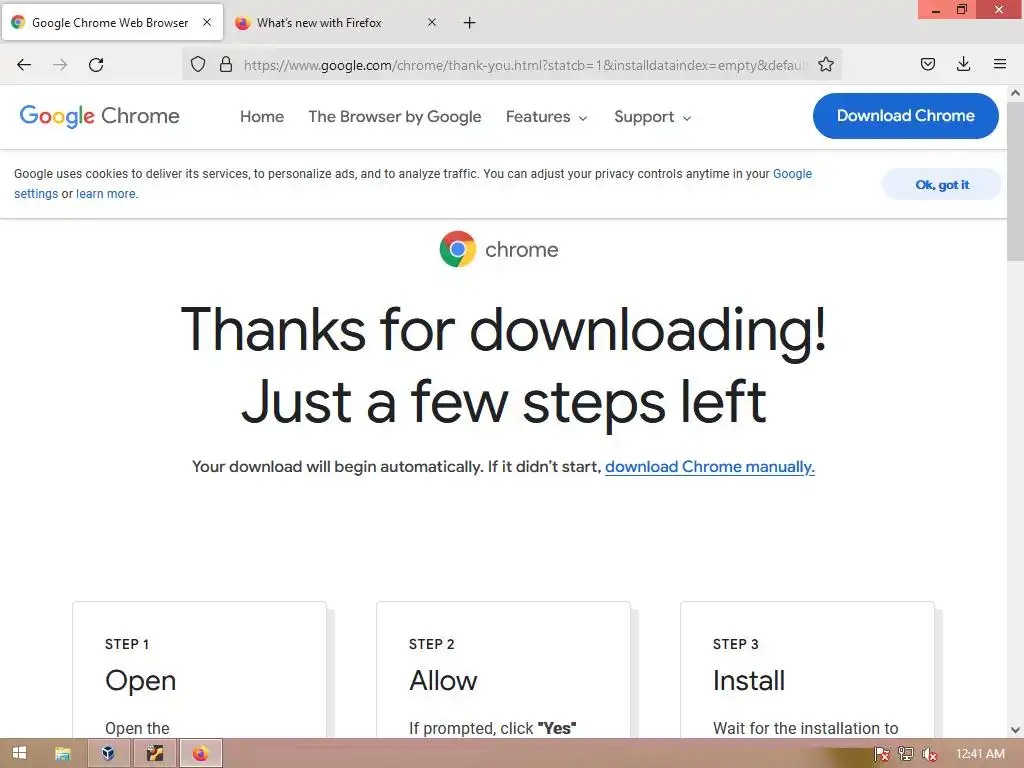Open the downloads panel arrow icon
The image size is (1024, 768).
(x=963, y=64)
